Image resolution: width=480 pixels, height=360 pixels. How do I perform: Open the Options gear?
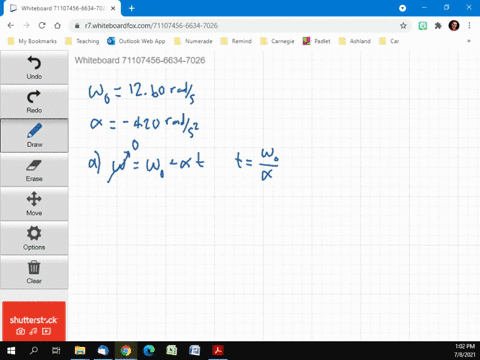34,238
